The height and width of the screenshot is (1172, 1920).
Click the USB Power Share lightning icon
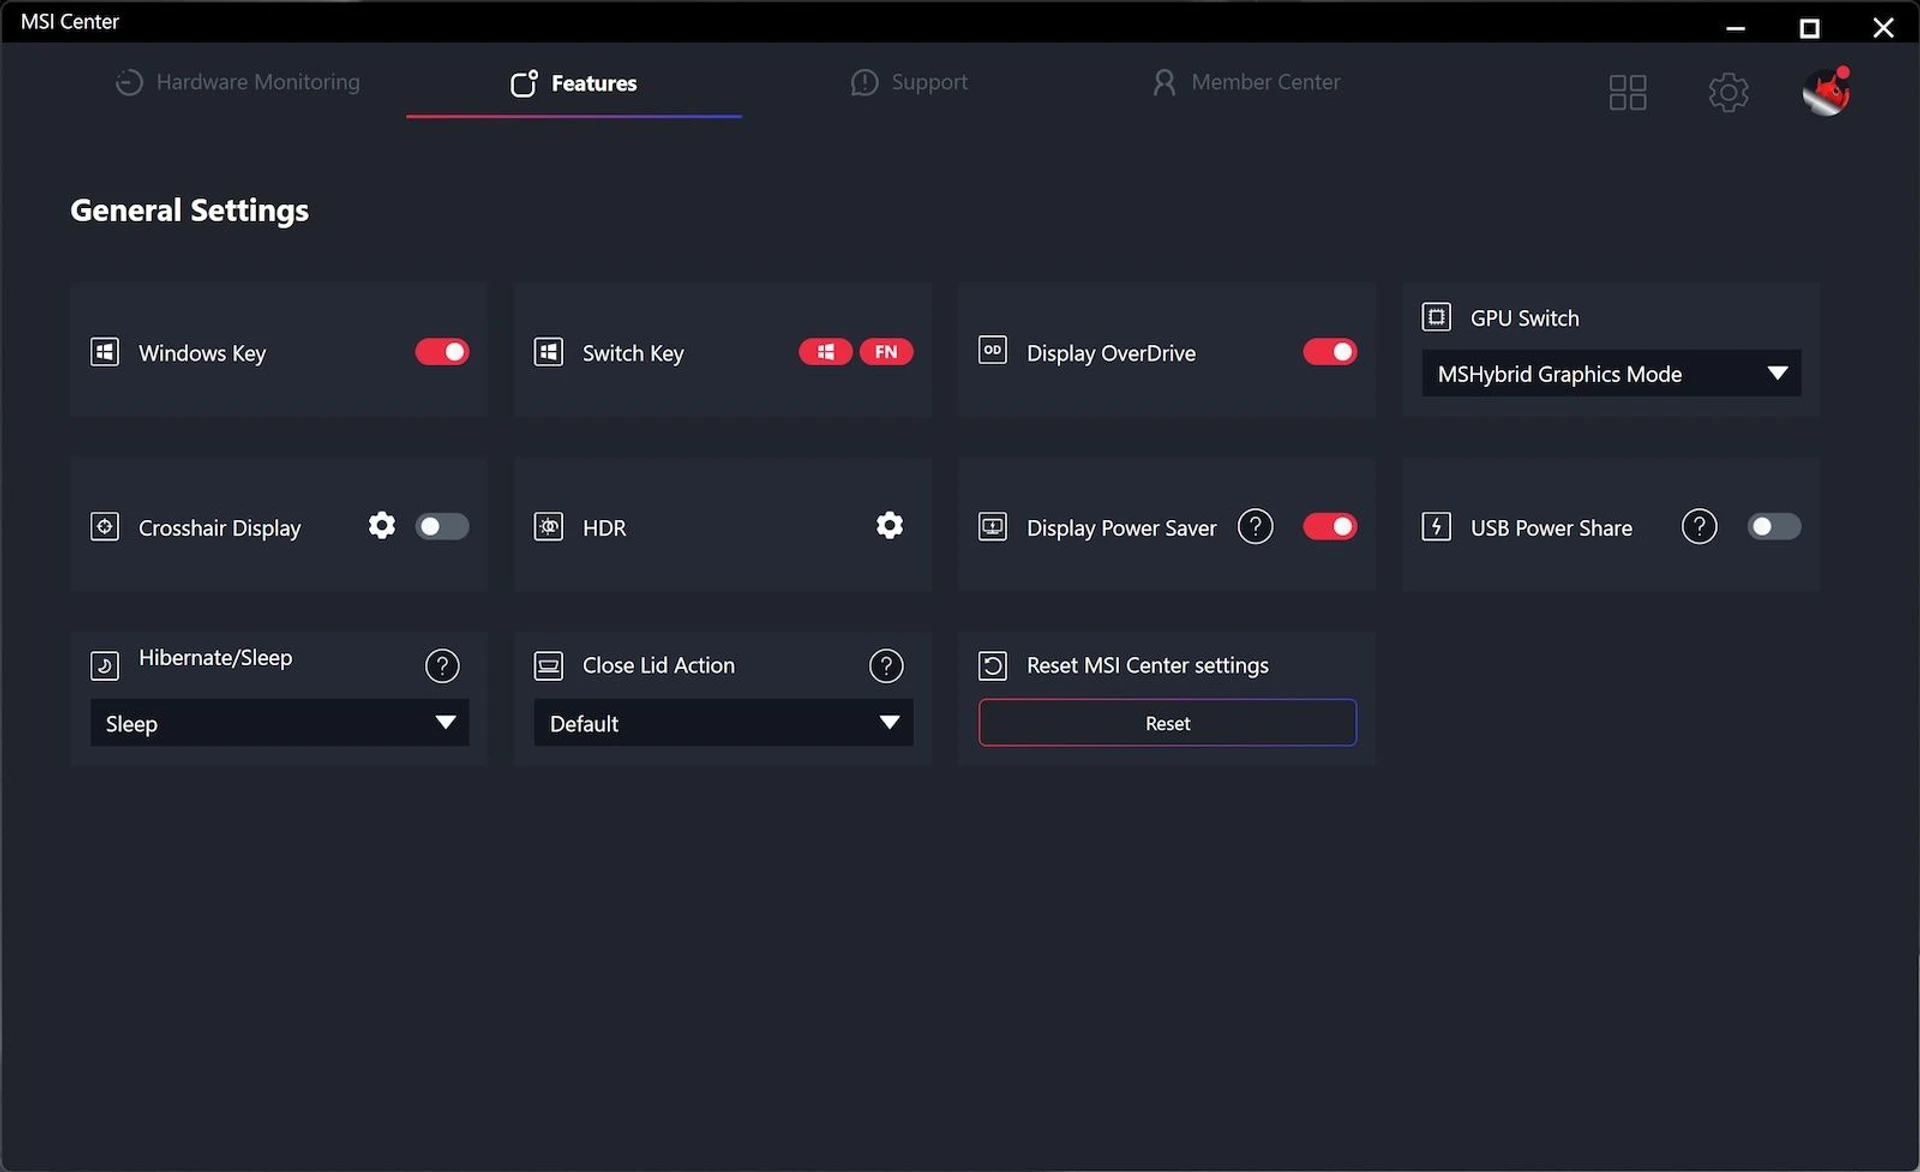(1436, 526)
